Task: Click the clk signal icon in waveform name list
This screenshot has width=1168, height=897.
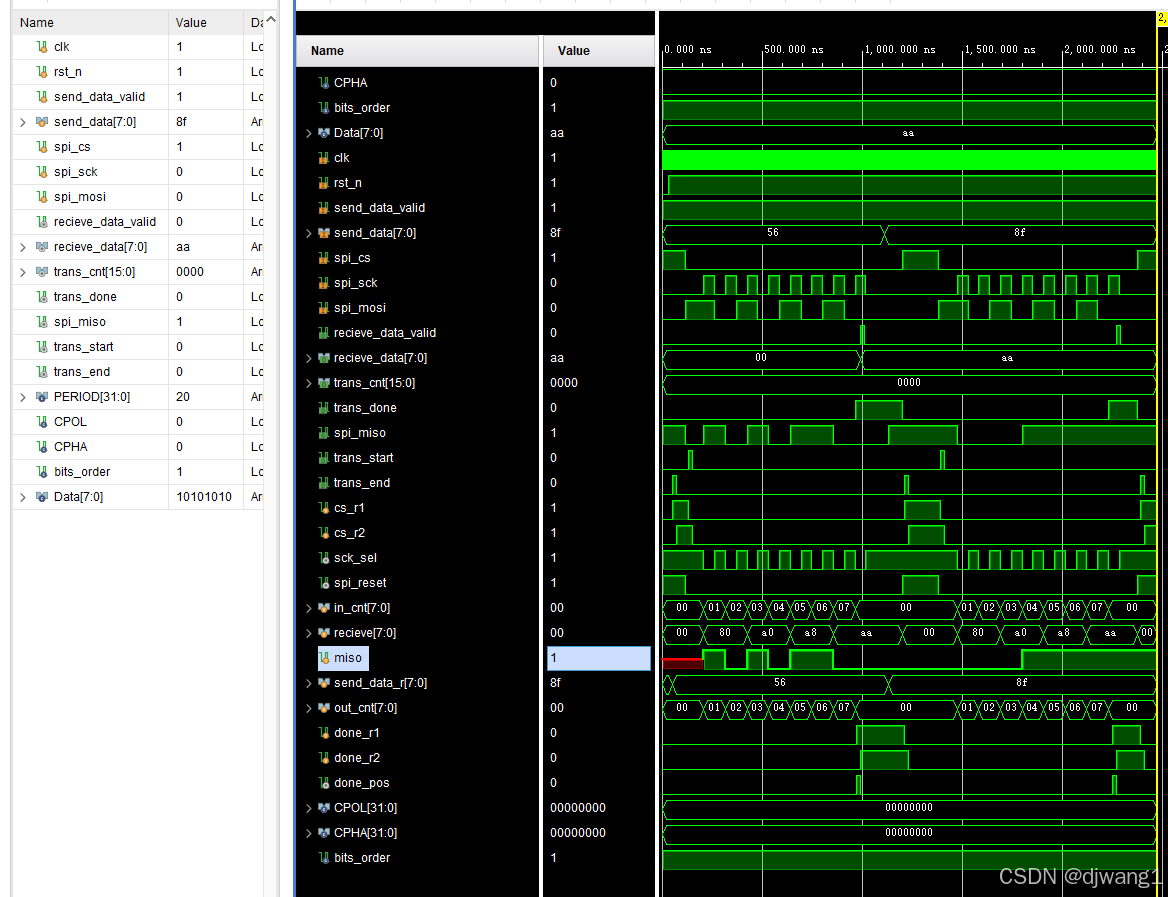Action: pos(325,157)
